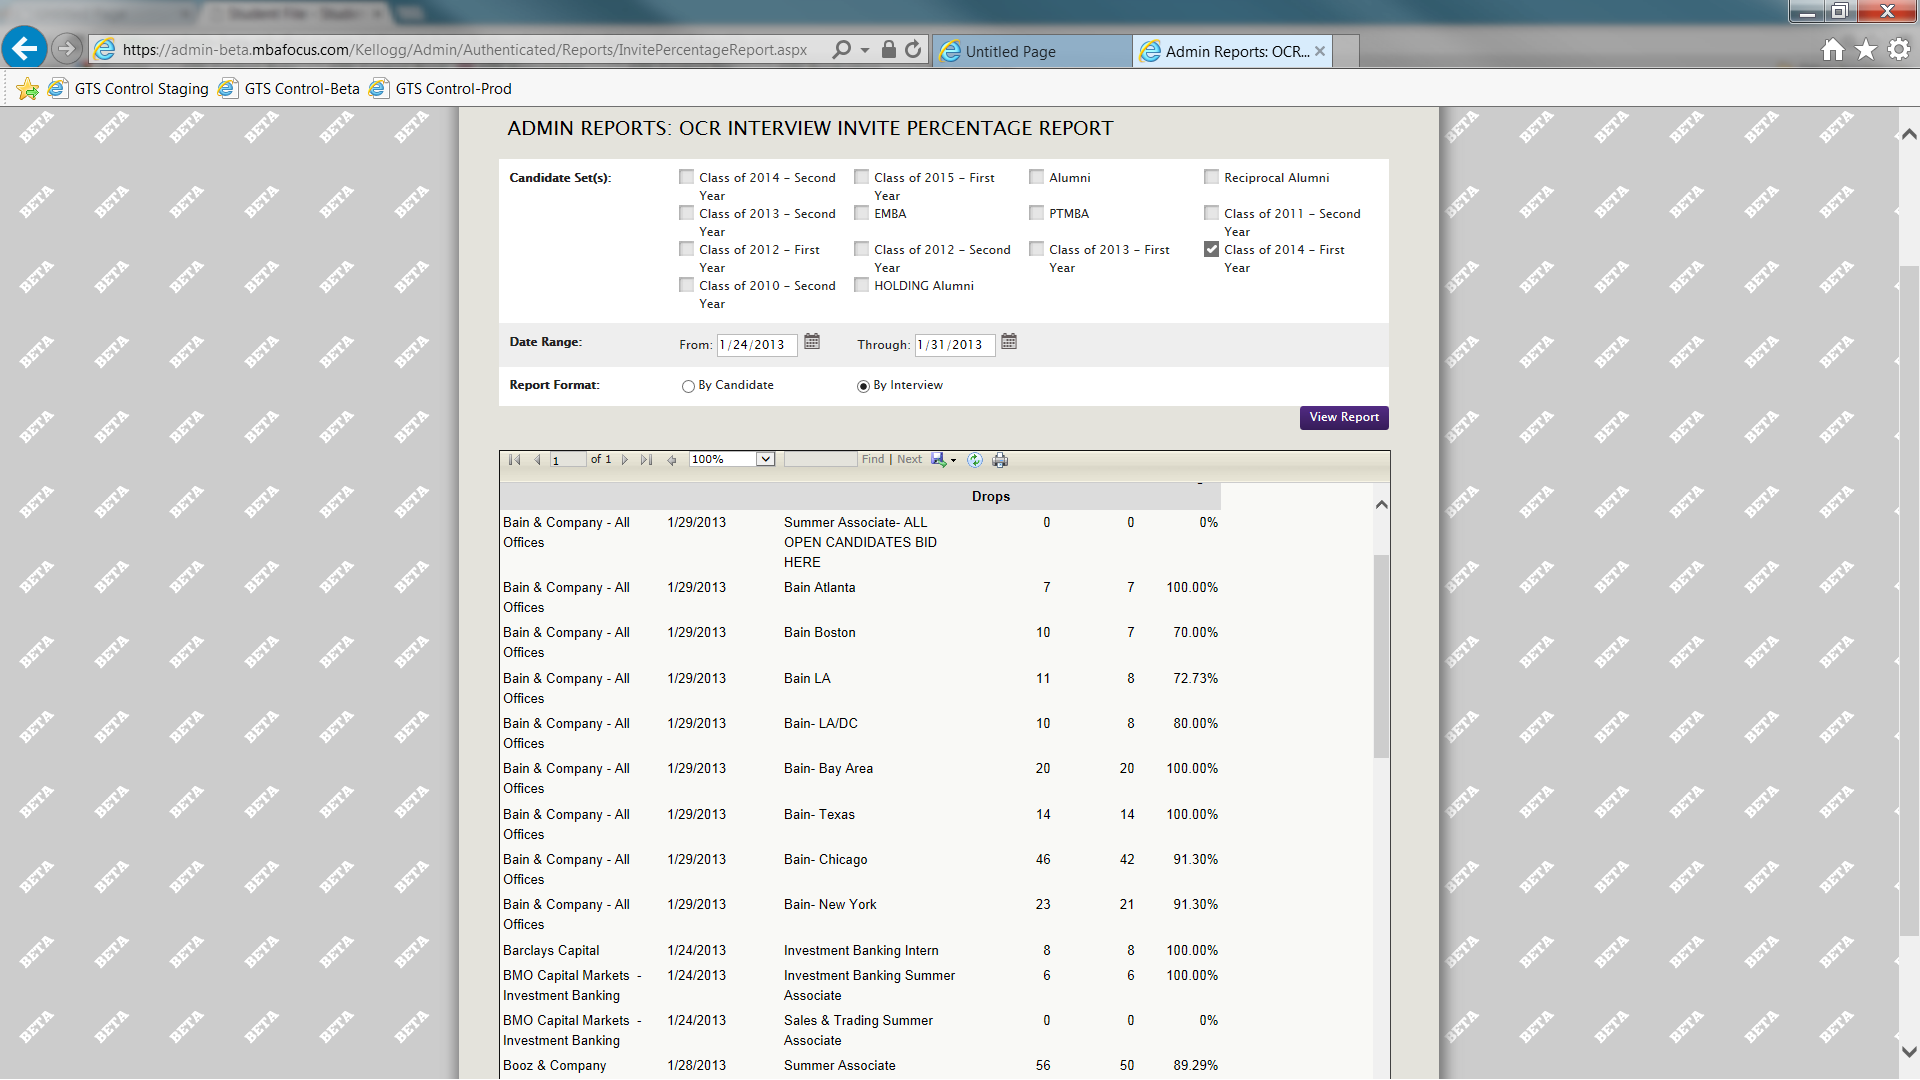
Task: Click the Barclays Capital company cell
Action: pyautogui.click(x=551, y=951)
